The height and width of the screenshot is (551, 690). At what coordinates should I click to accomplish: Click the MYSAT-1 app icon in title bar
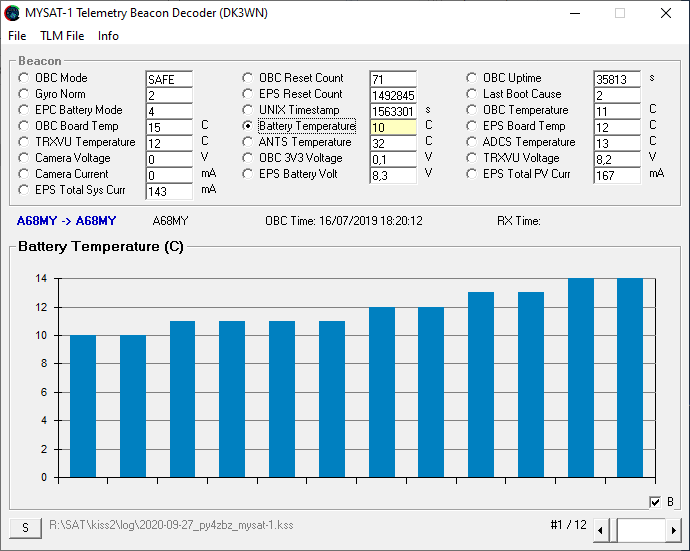pos(12,13)
